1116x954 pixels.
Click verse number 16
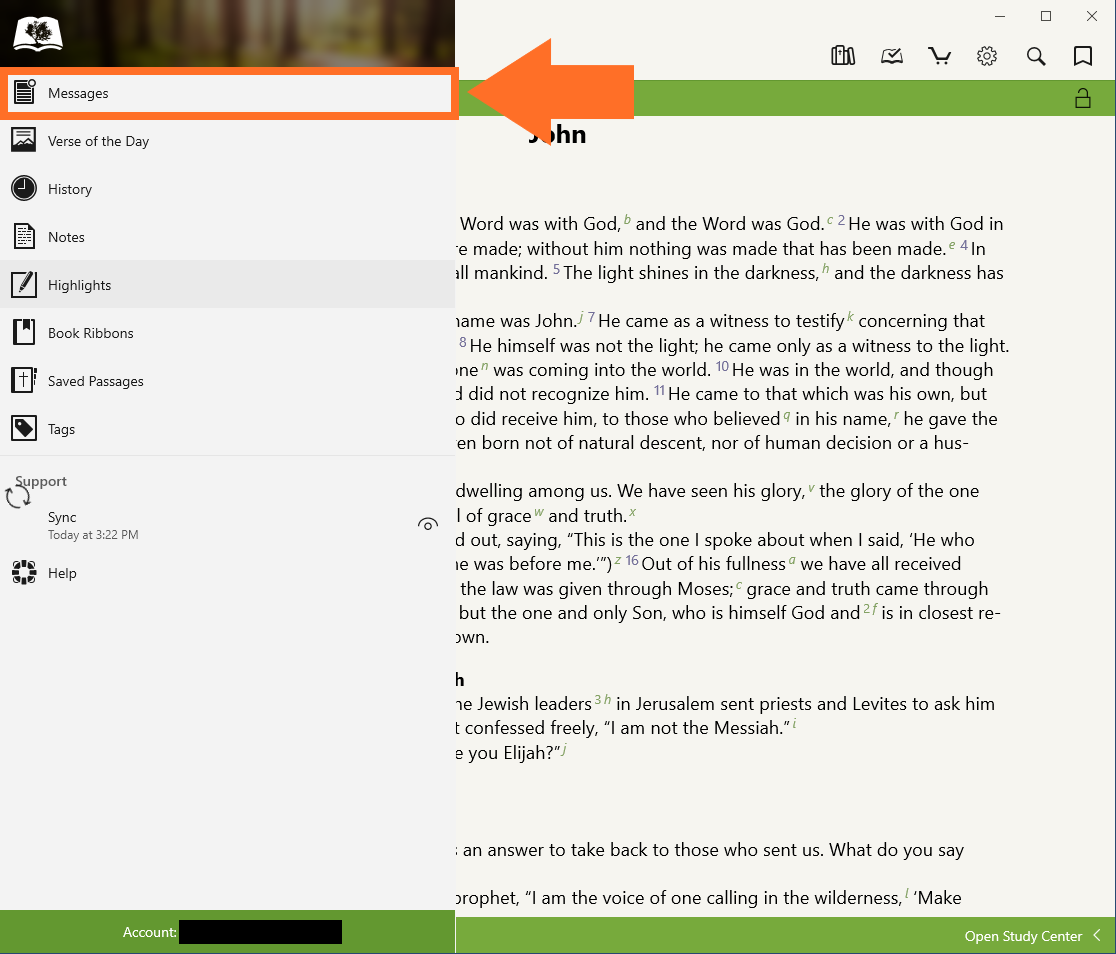(632, 560)
